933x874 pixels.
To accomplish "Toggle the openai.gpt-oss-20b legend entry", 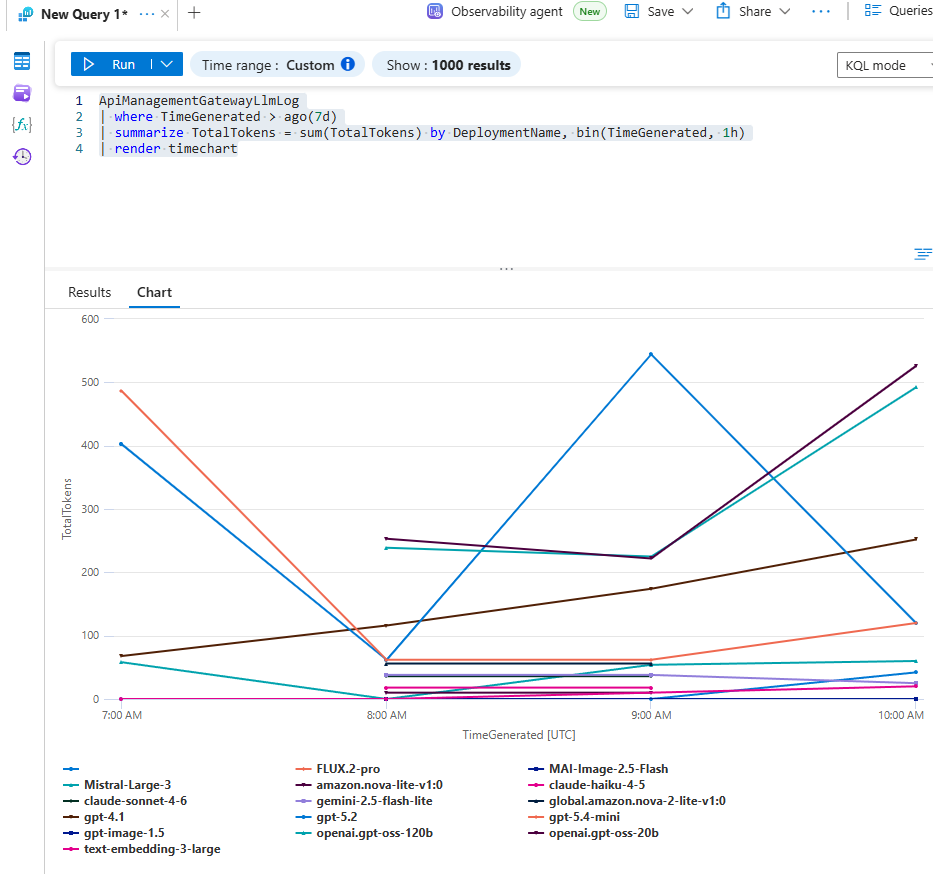I will (x=593, y=834).
